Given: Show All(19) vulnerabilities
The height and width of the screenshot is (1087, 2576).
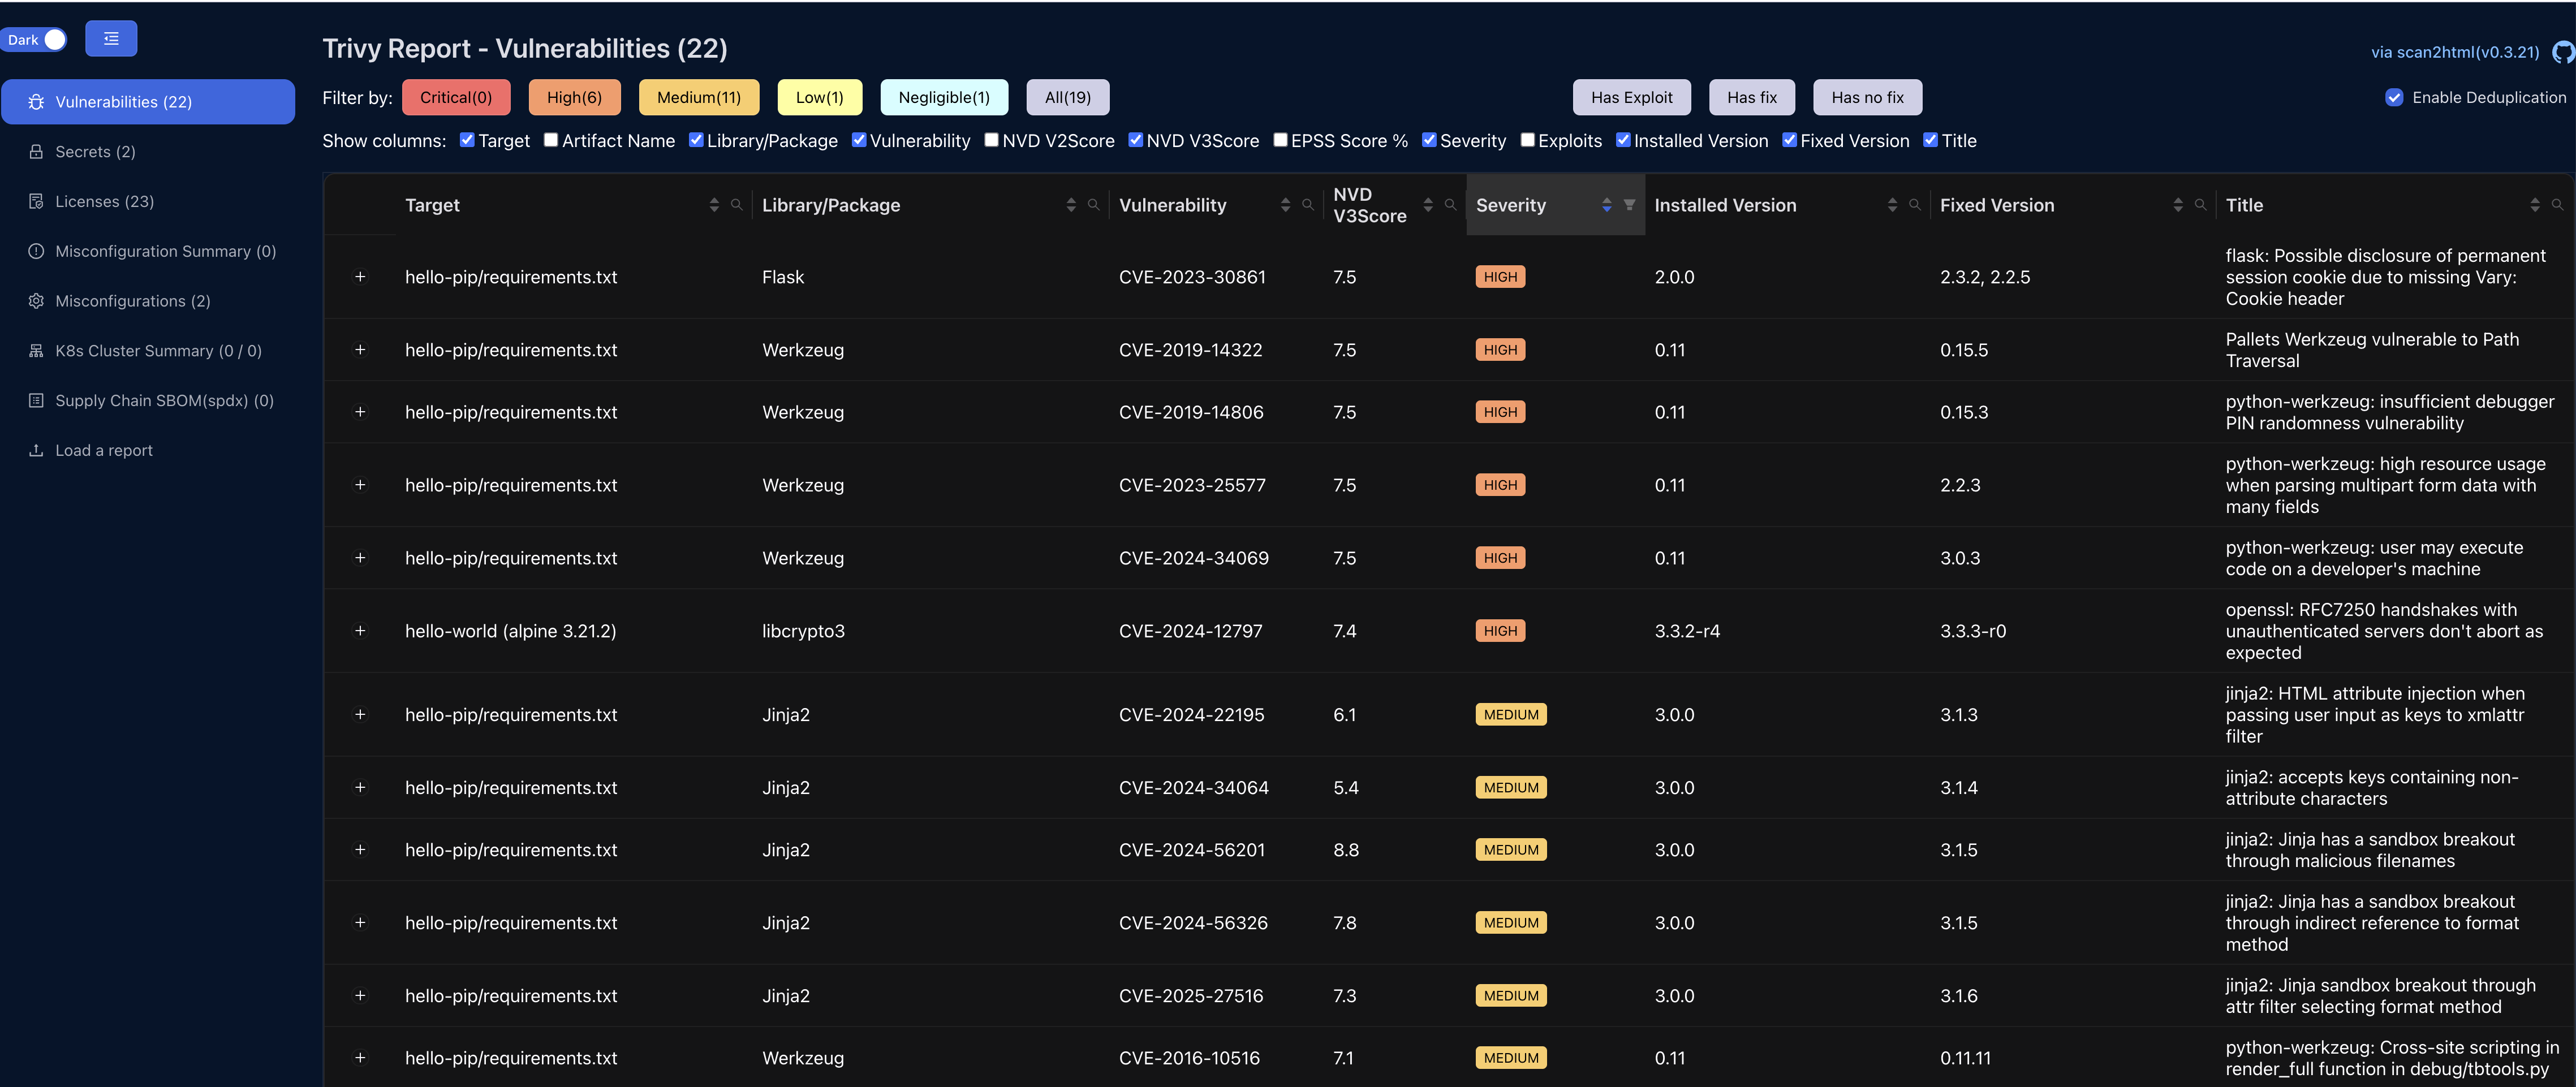Looking at the screenshot, I should 1067,98.
